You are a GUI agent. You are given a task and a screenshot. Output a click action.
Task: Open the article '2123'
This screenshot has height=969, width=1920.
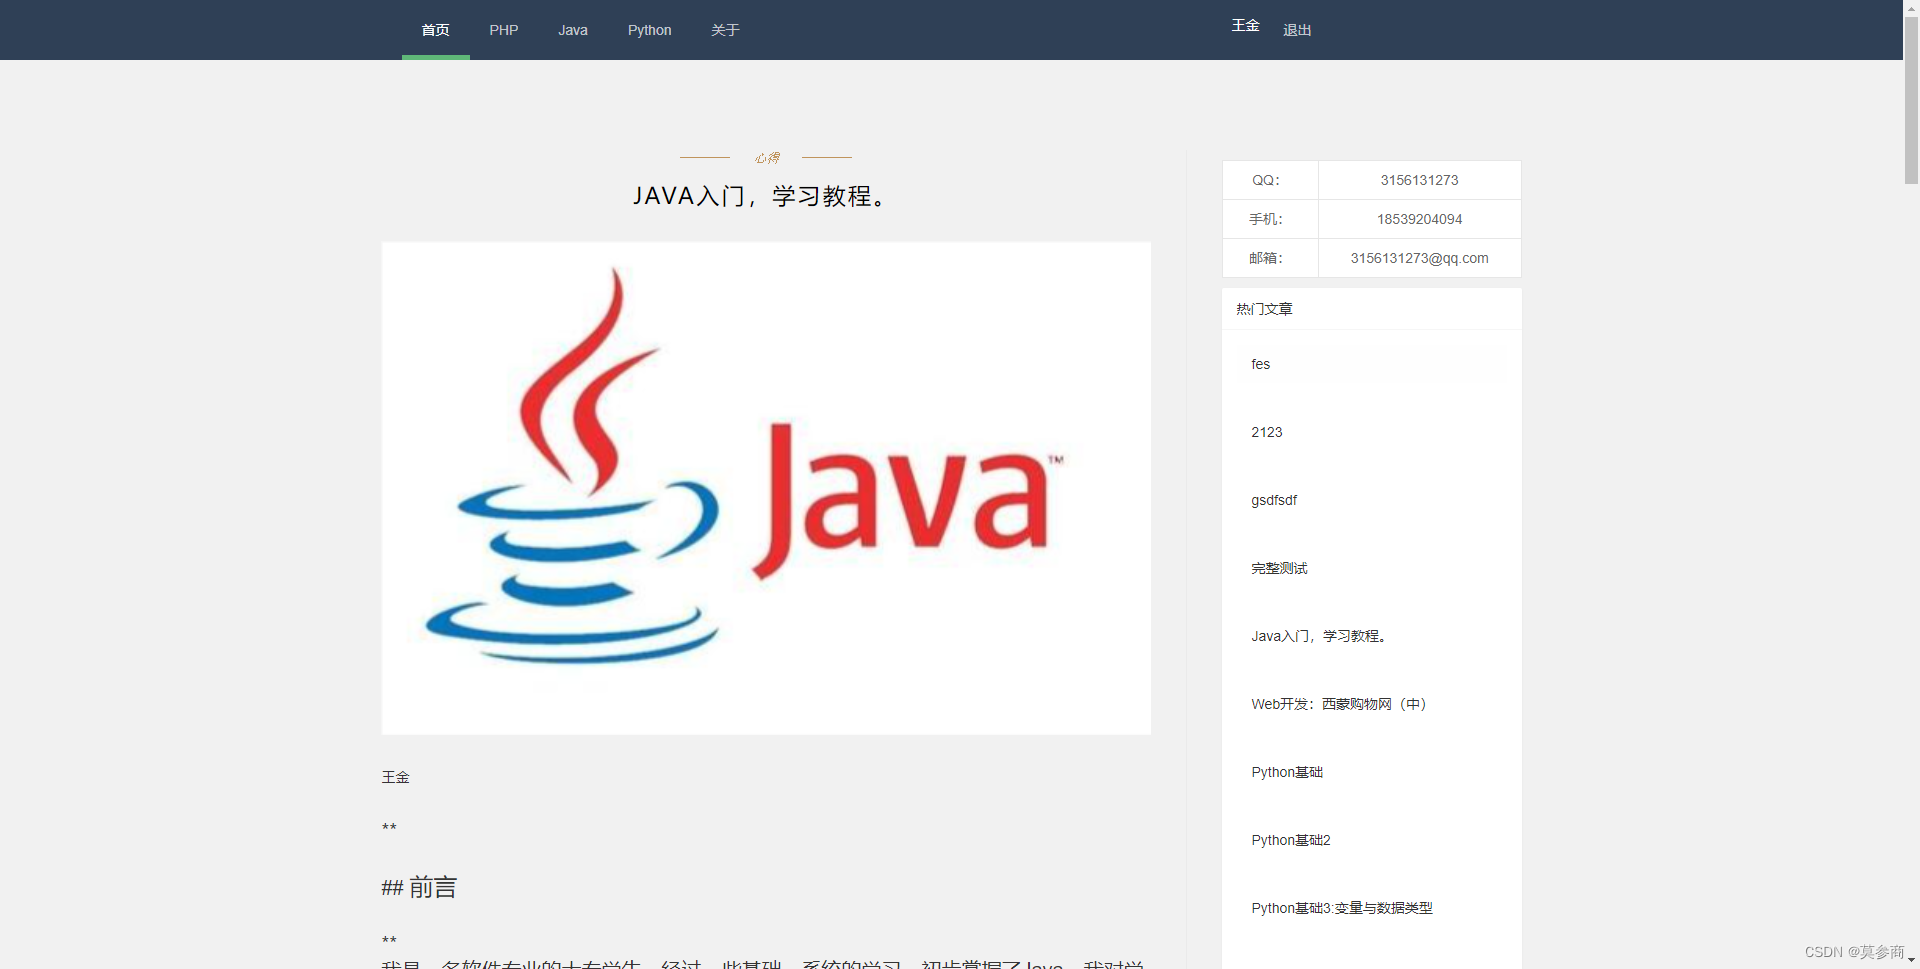(1266, 432)
